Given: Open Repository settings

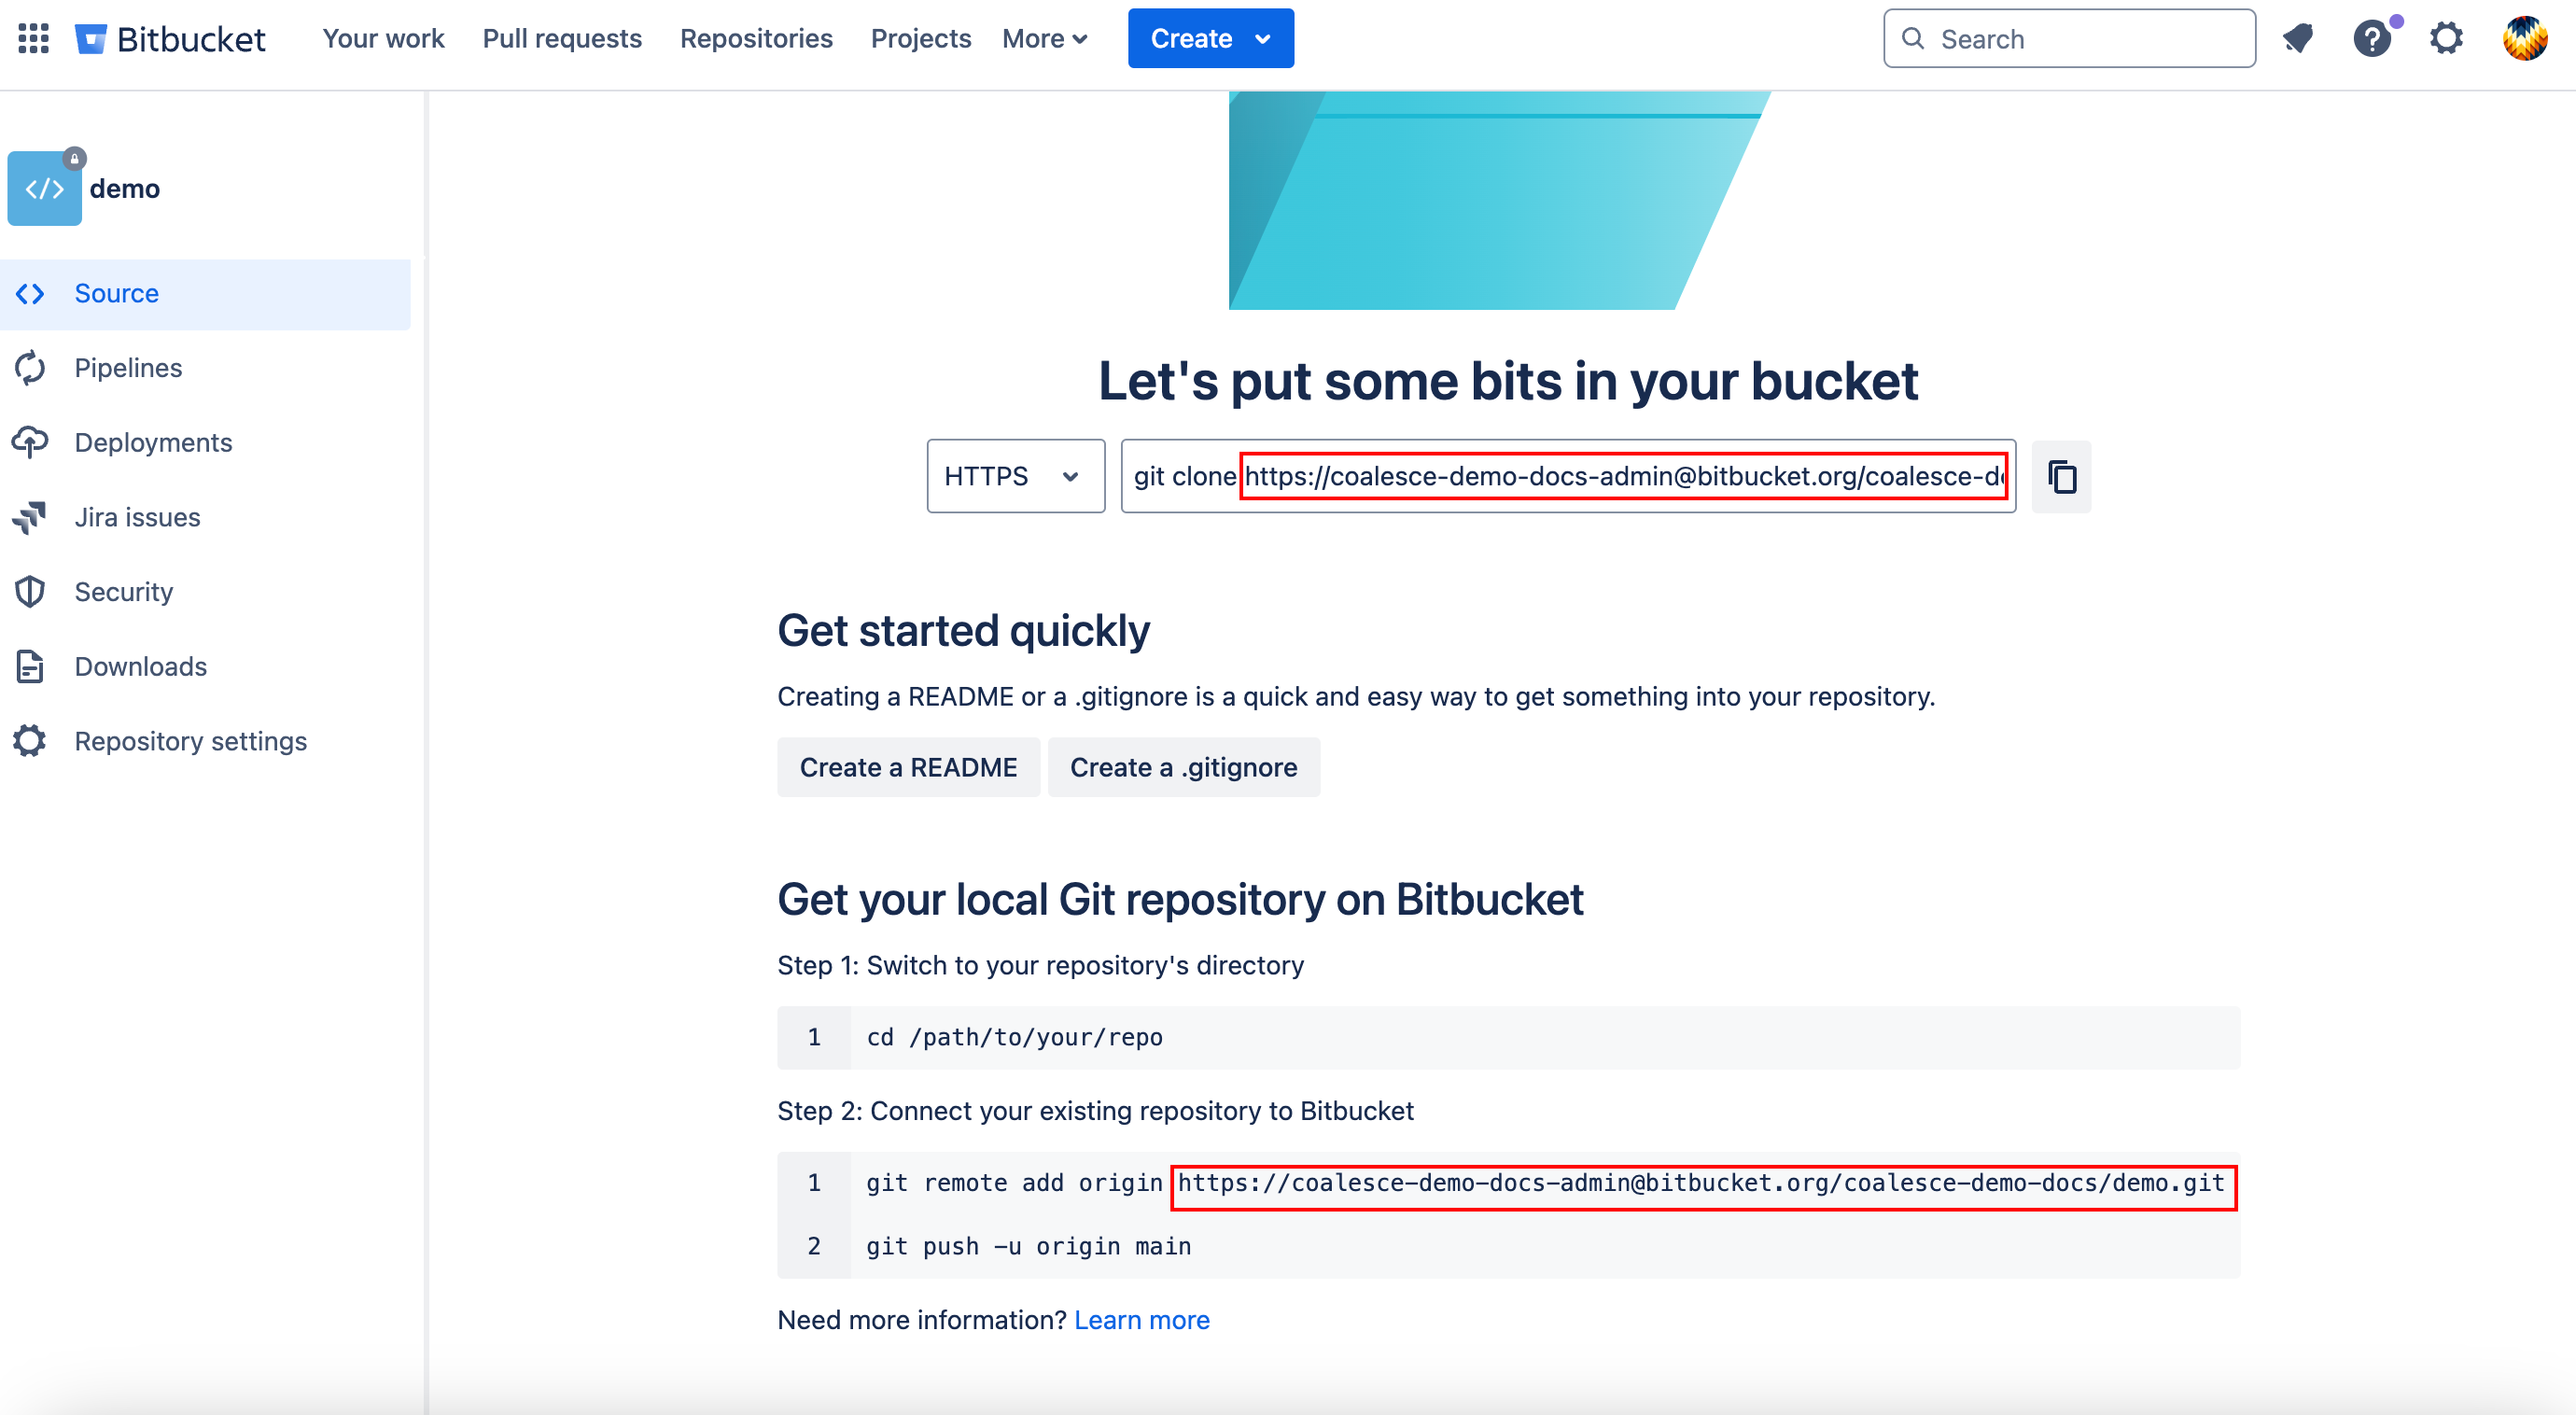Looking at the screenshot, I should pyautogui.click(x=190, y=740).
